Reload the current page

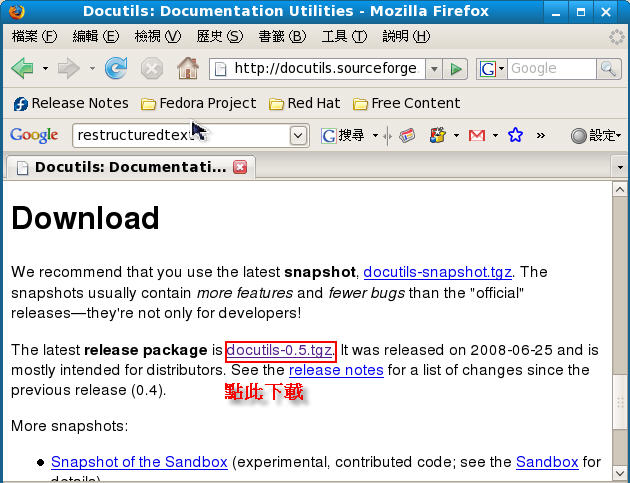tap(116, 68)
